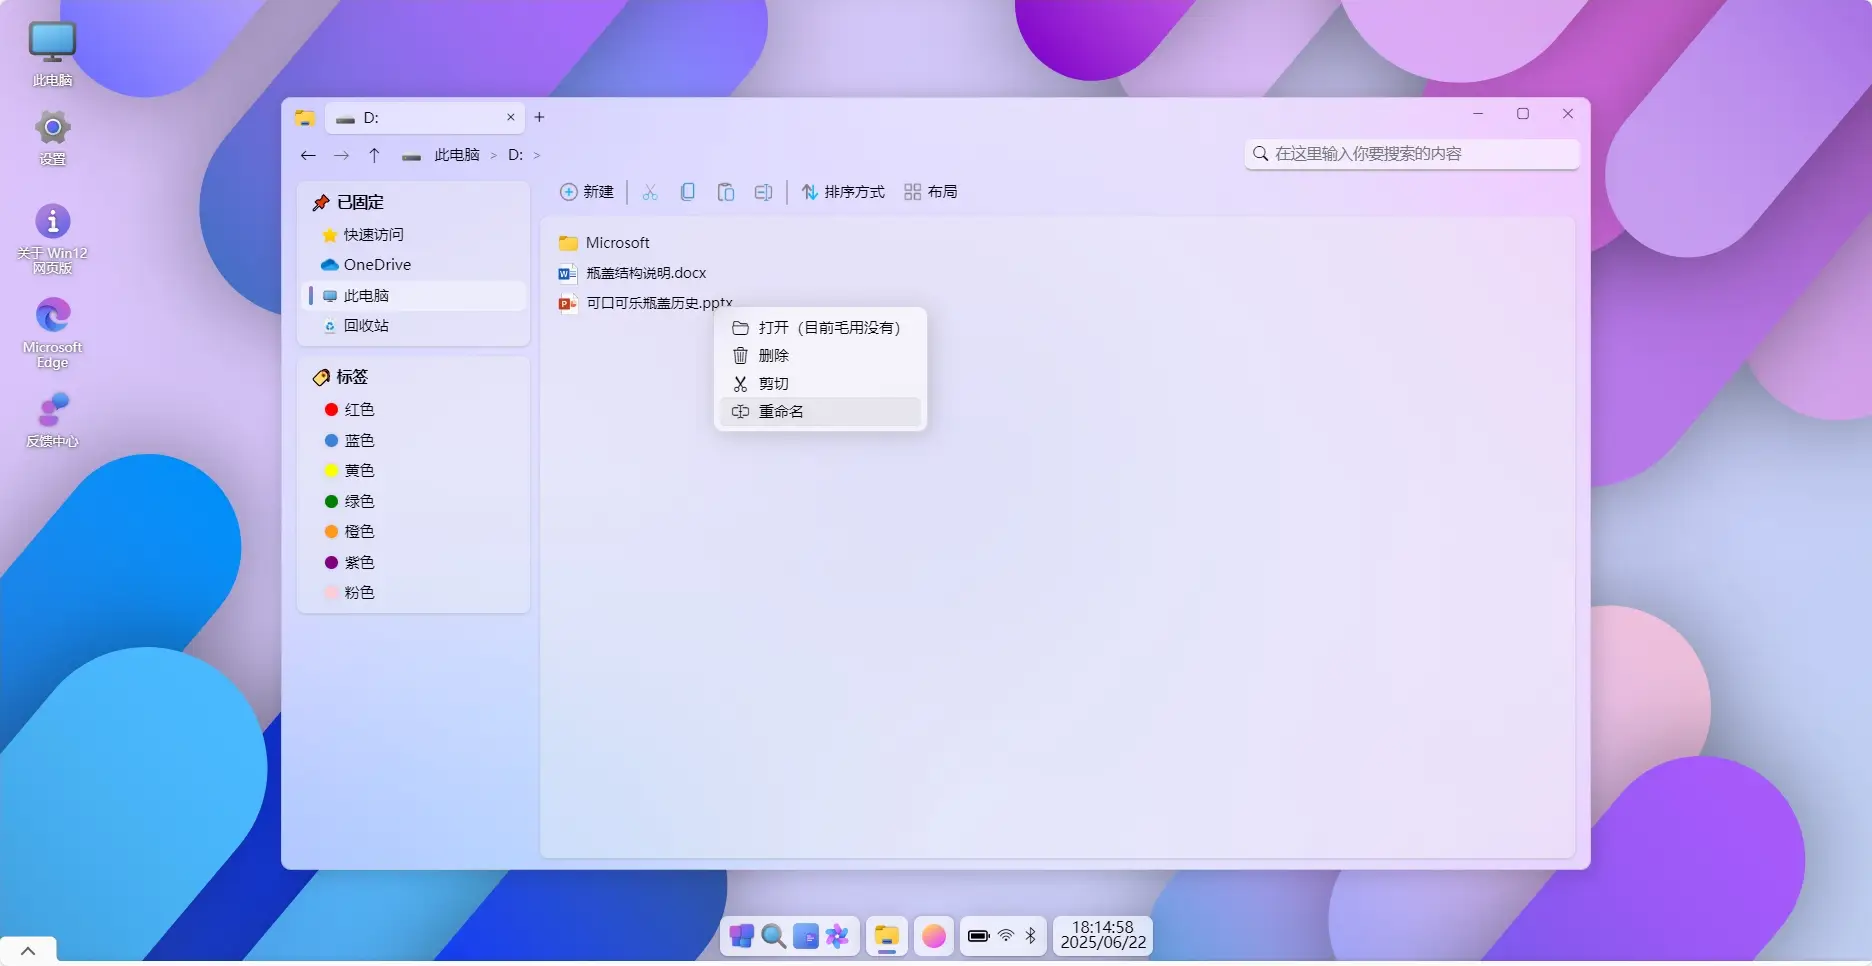Go forward with the right arrow

341,155
